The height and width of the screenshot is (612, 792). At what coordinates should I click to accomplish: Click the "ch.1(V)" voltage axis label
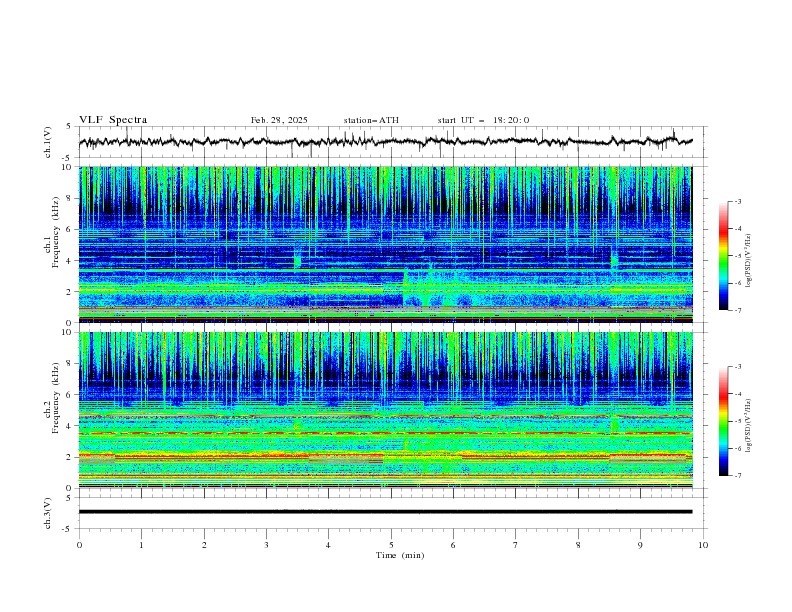[x=48, y=142]
